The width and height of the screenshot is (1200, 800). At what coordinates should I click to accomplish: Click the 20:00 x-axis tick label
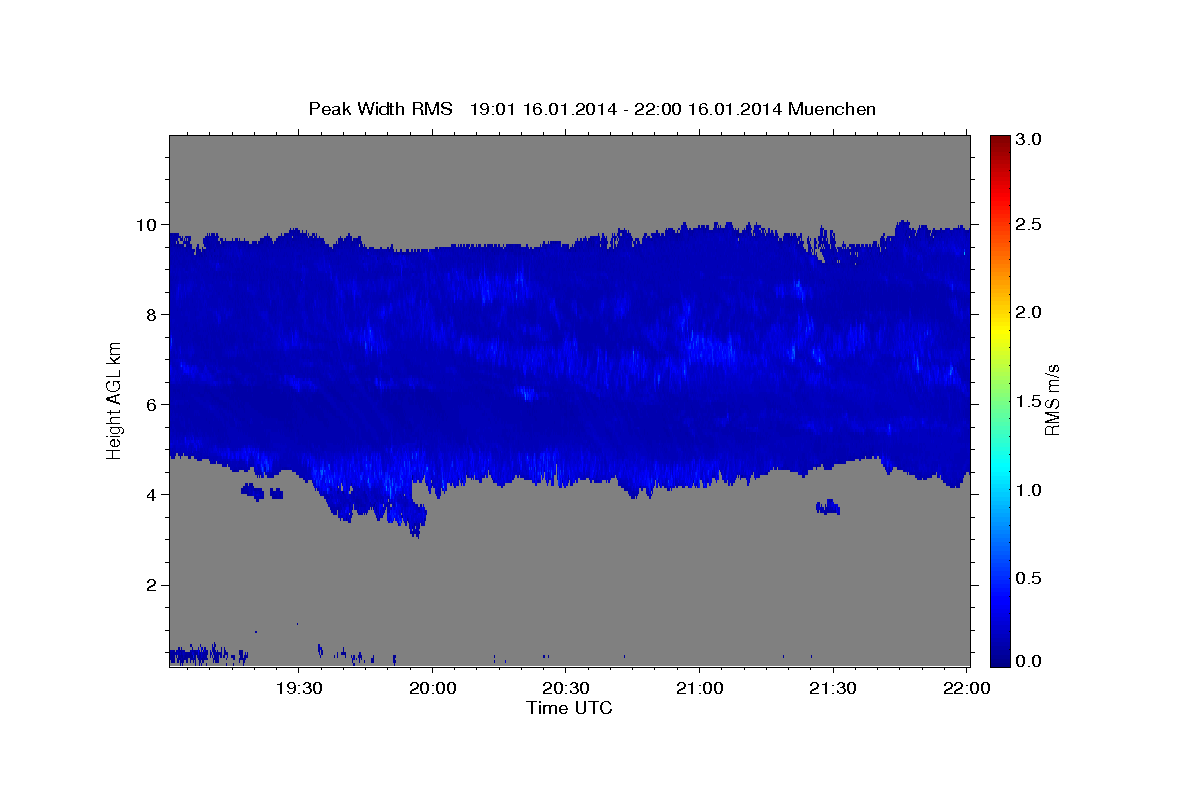(433, 688)
